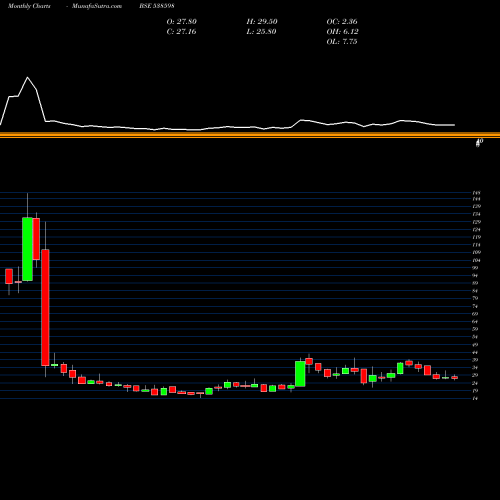Click the 54 price axis label
This screenshot has height=500, width=500.
point(475,337)
